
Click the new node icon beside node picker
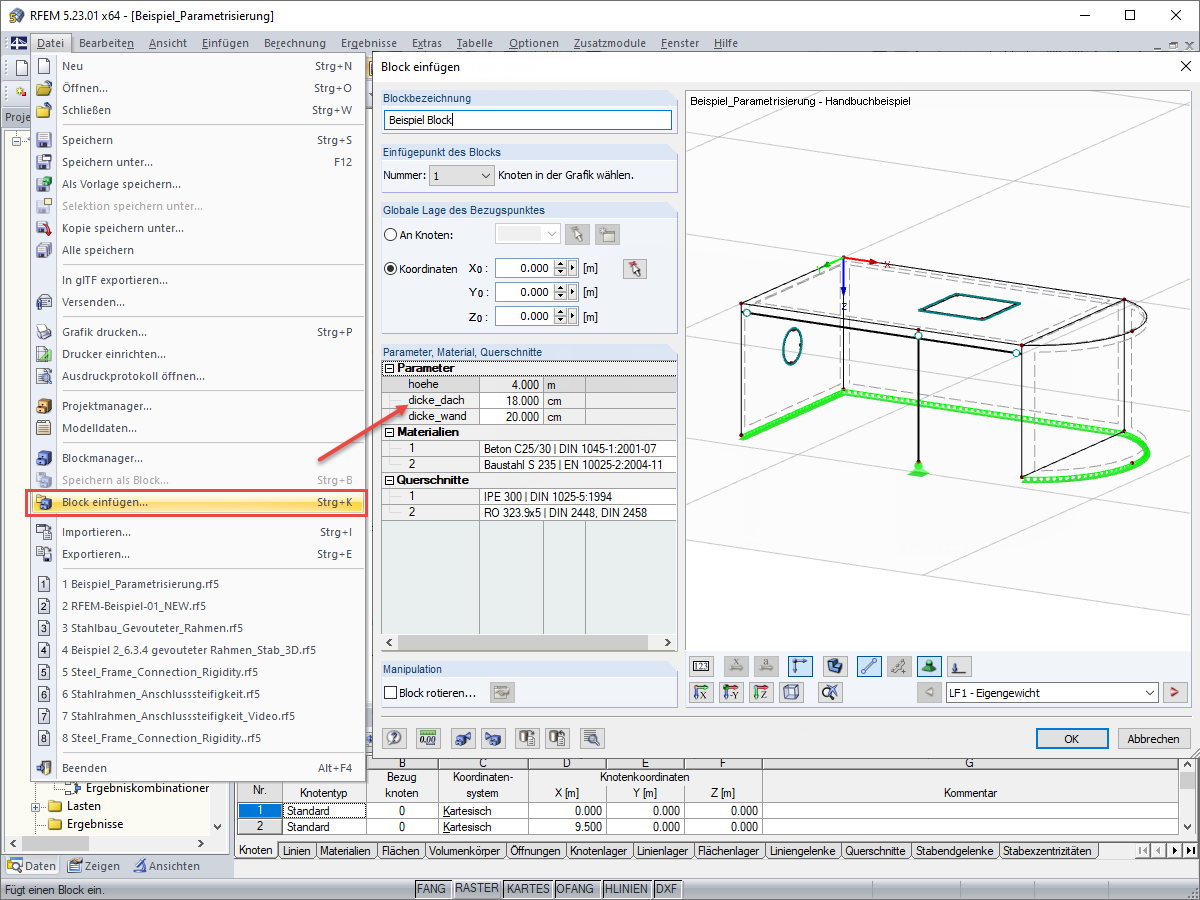(x=608, y=235)
